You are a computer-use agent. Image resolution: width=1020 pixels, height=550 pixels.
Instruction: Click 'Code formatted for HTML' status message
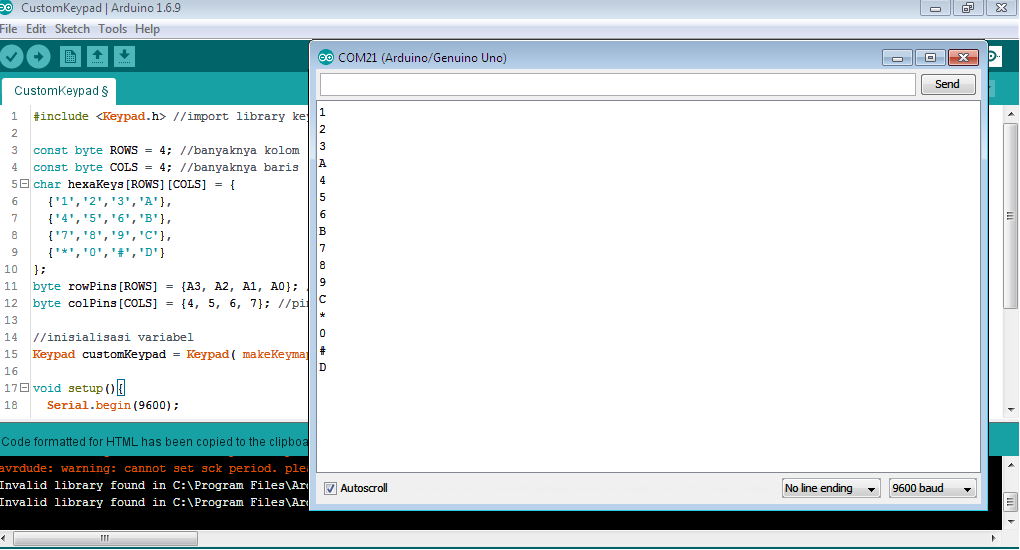[x=154, y=441]
